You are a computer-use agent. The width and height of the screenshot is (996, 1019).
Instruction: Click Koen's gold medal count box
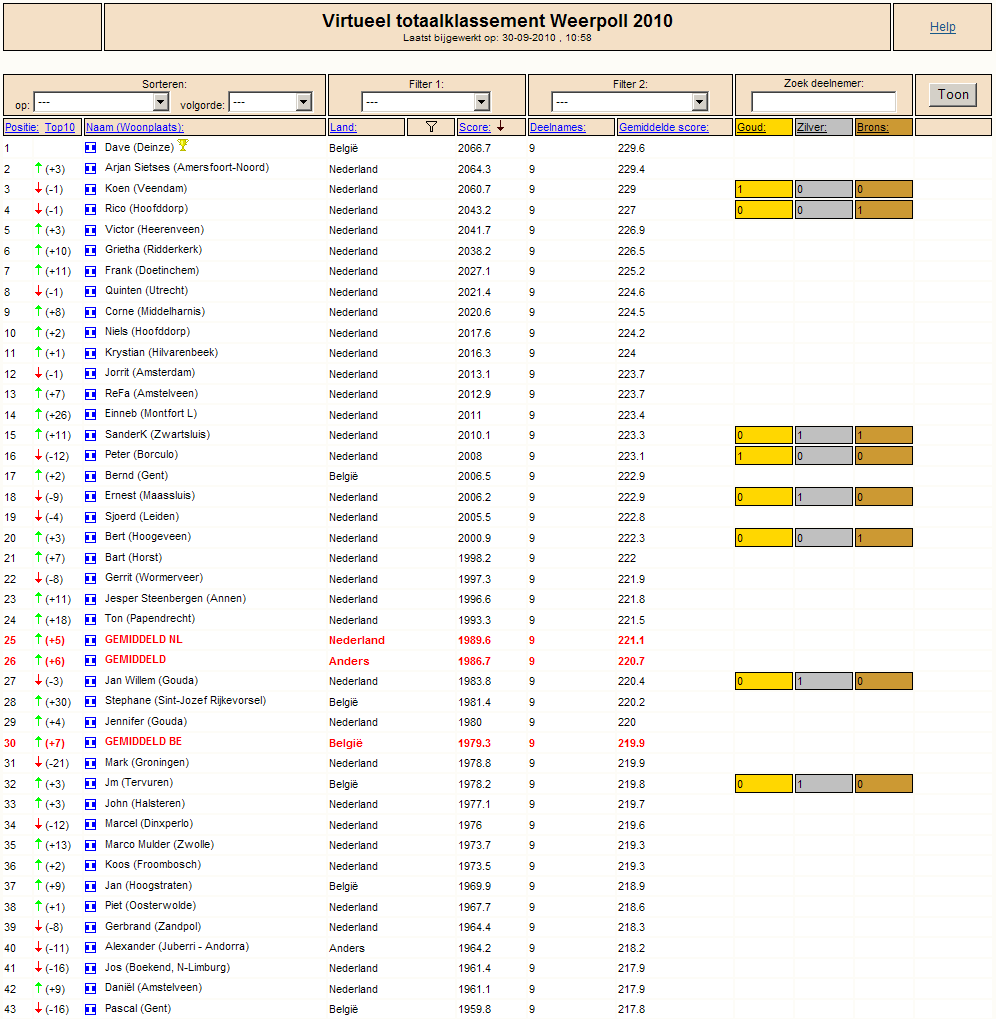pos(763,189)
